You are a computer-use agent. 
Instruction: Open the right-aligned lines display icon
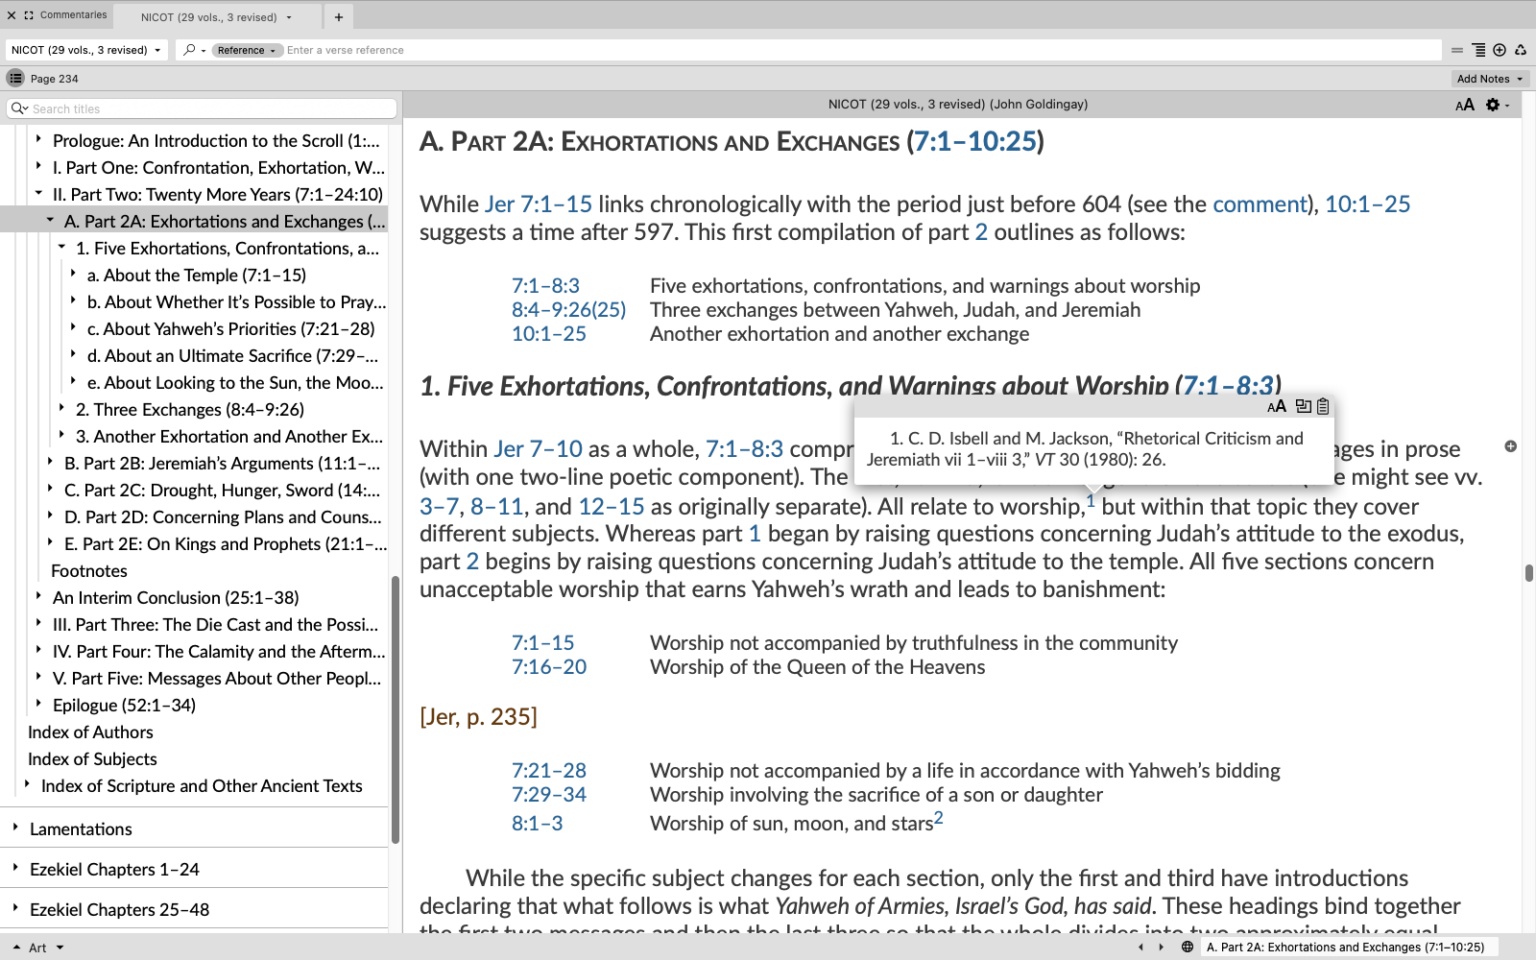[x=1478, y=50]
